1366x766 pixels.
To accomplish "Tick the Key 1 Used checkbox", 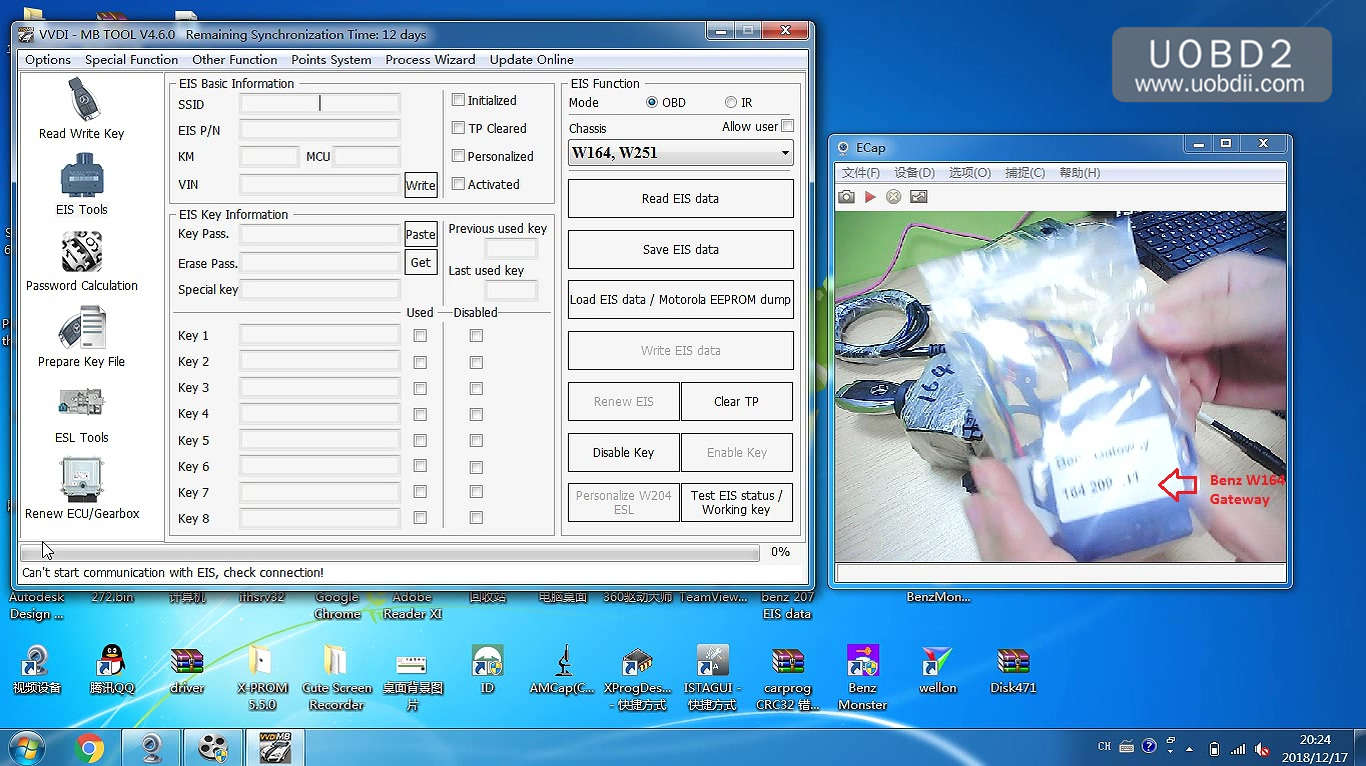I will coord(420,336).
